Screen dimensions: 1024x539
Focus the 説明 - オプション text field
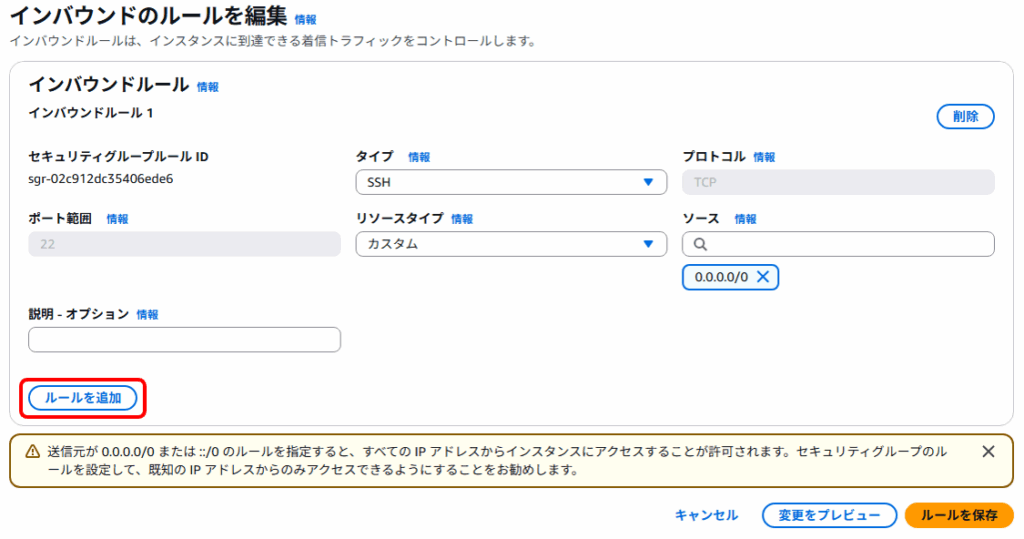pyautogui.click(x=184, y=340)
